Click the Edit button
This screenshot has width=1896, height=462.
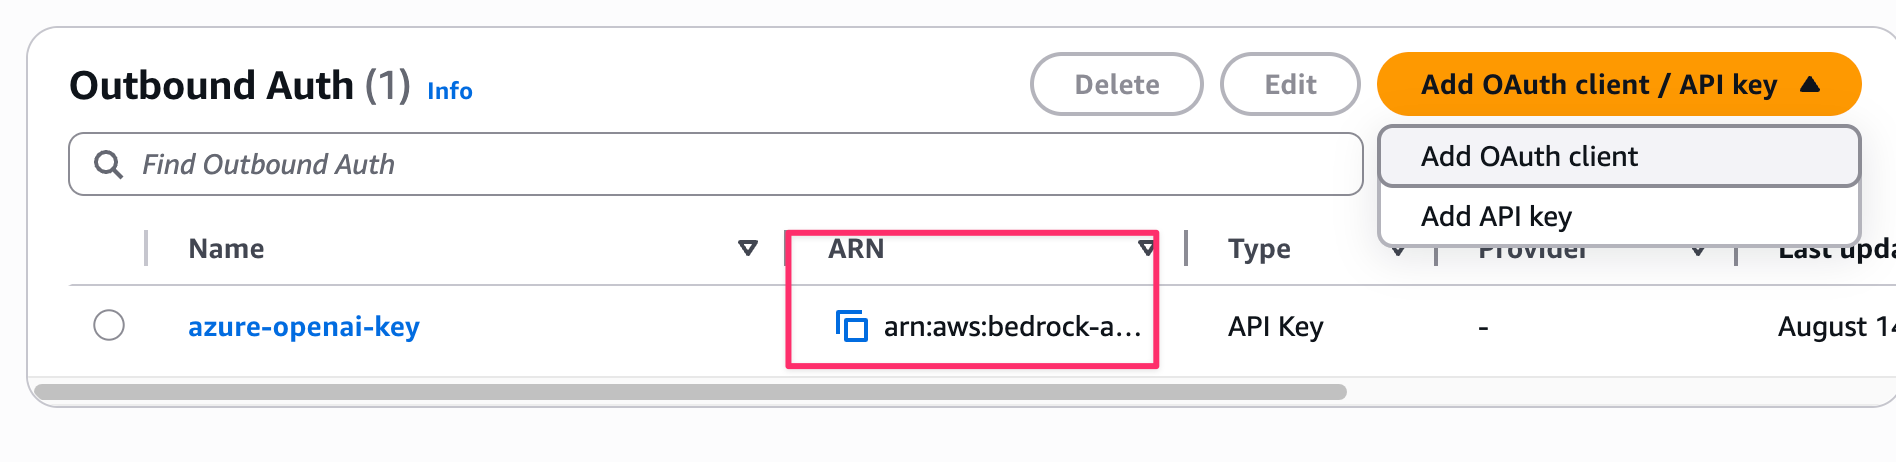coord(1290,84)
